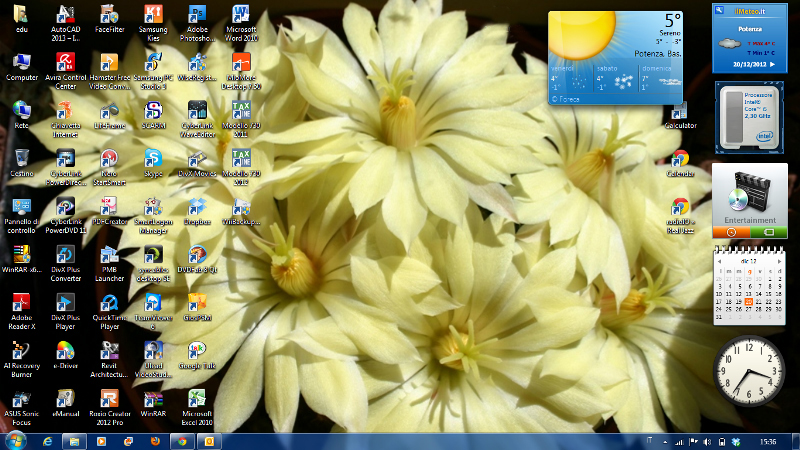The image size is (800, 450).
Task: Click the orange button in Entertainment gadget
Action: tap(731, 233)
